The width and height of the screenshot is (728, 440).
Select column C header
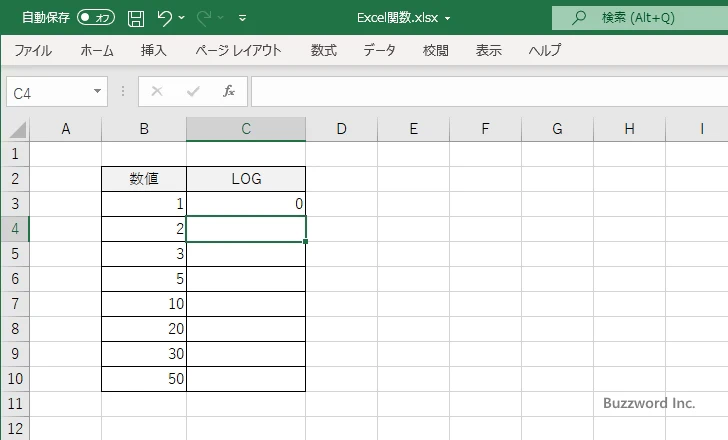246,129
